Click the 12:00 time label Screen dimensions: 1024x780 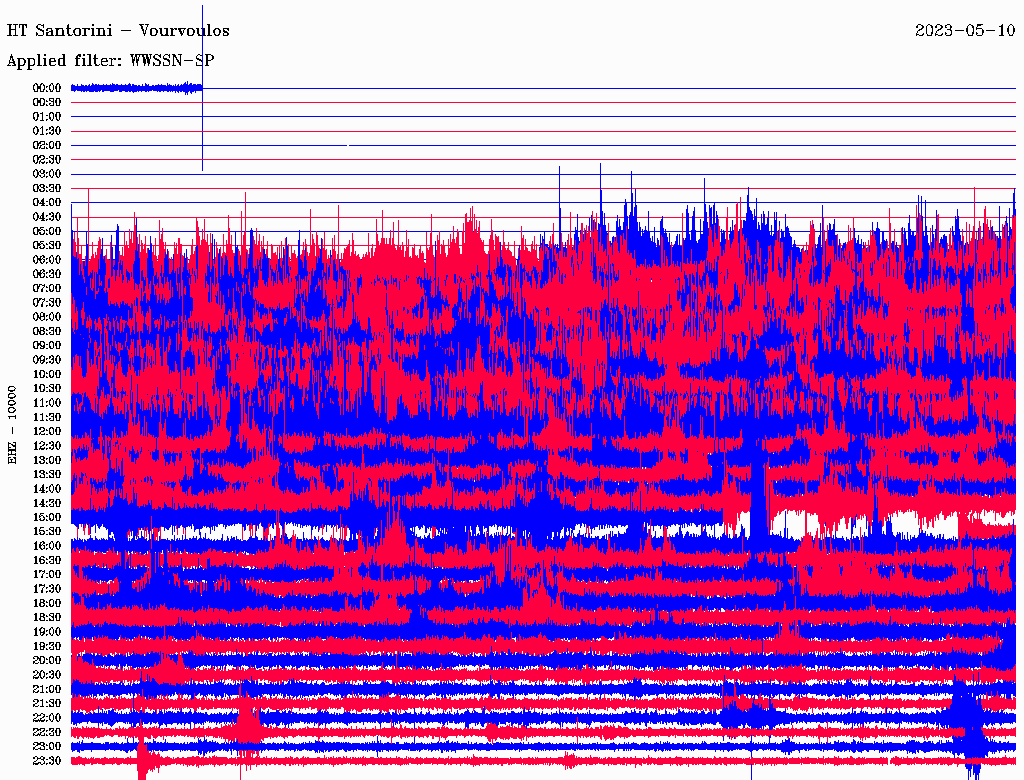pos(47,432)
